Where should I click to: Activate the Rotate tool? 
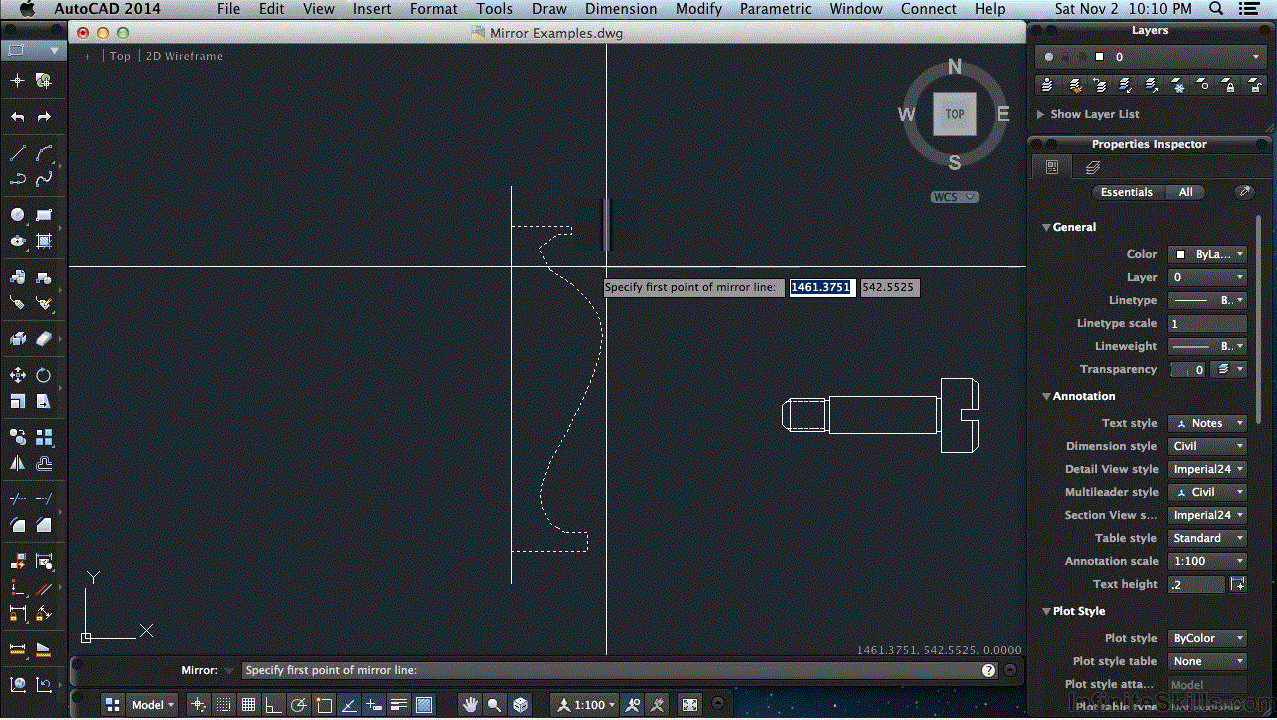tap(44, 375)
